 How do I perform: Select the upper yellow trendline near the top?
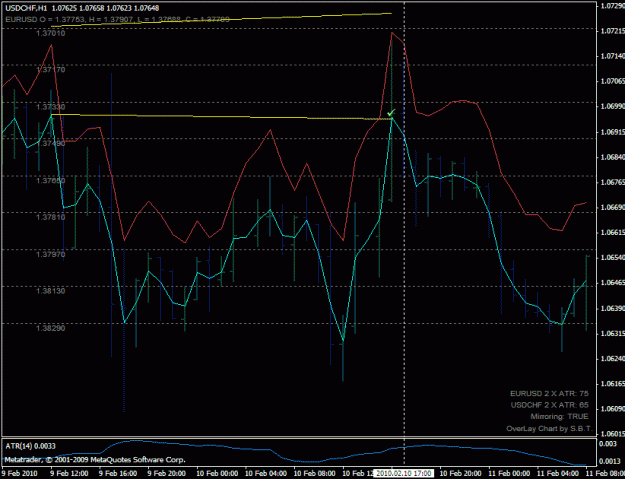coord(222,20)
